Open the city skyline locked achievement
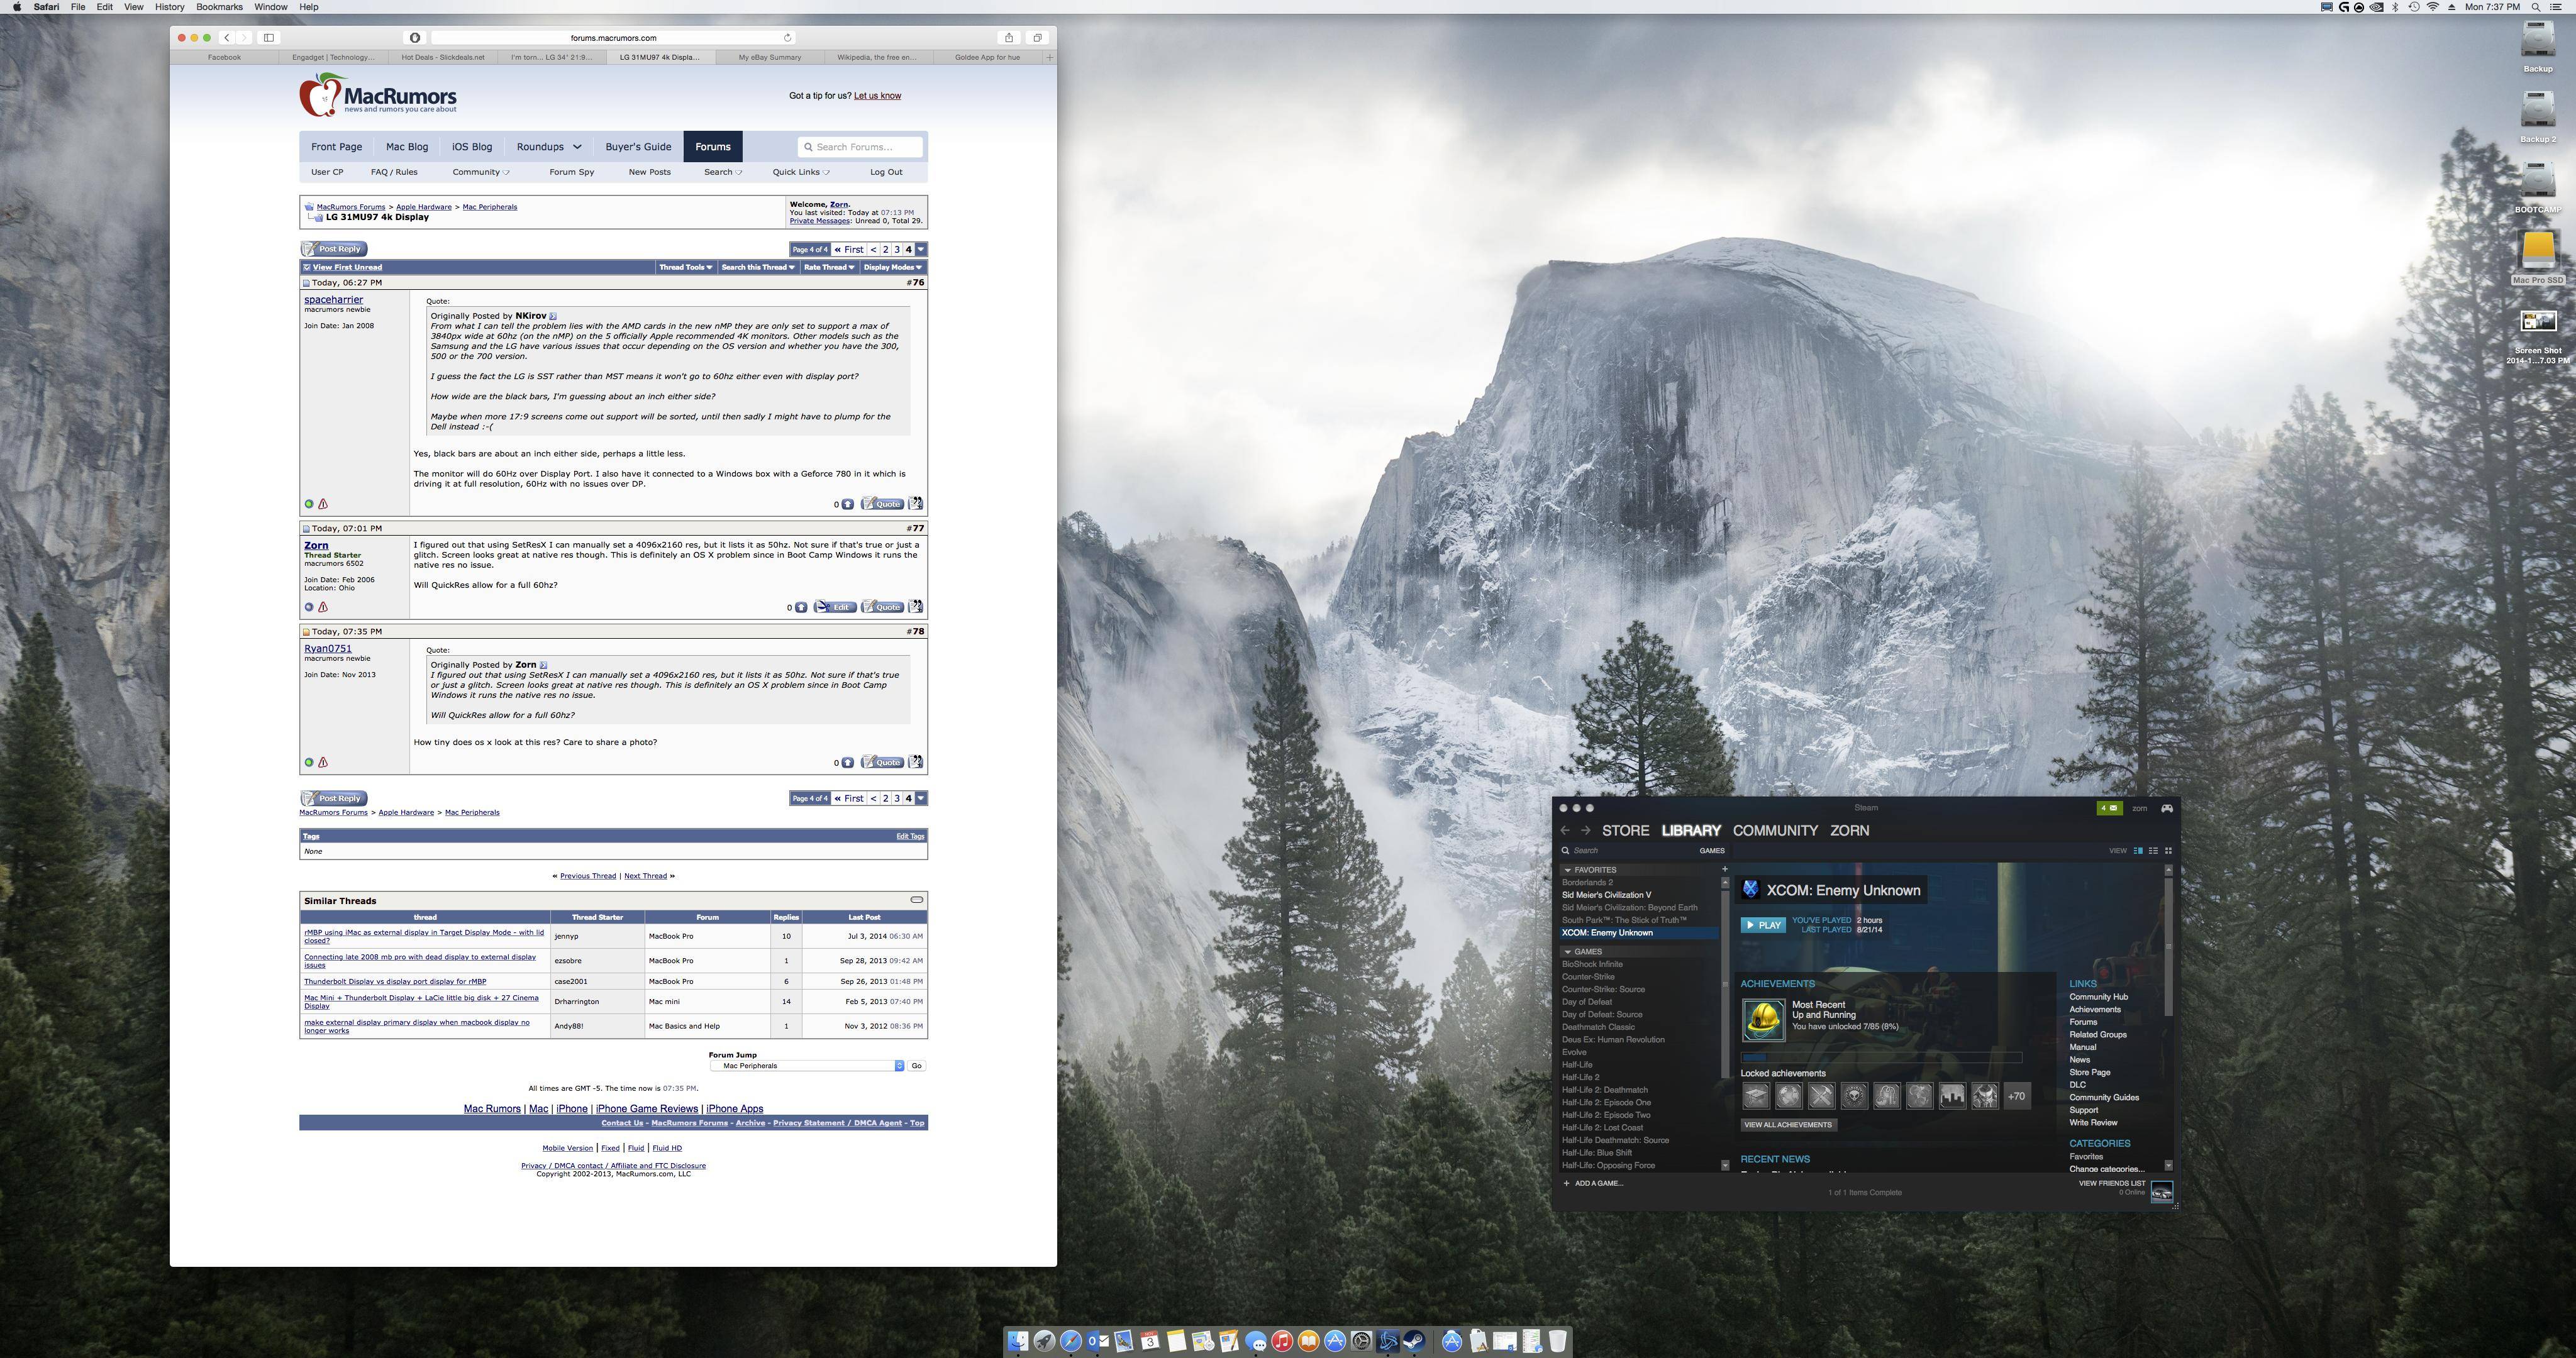This screenshot has width=2576, height=1358. (x=1952, y=1096)
